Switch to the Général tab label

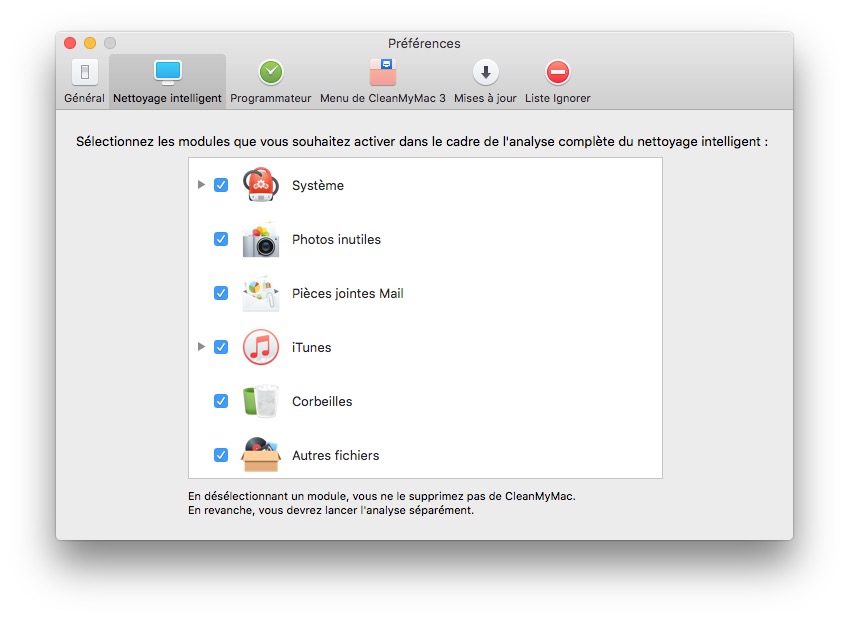coord(84,98)
